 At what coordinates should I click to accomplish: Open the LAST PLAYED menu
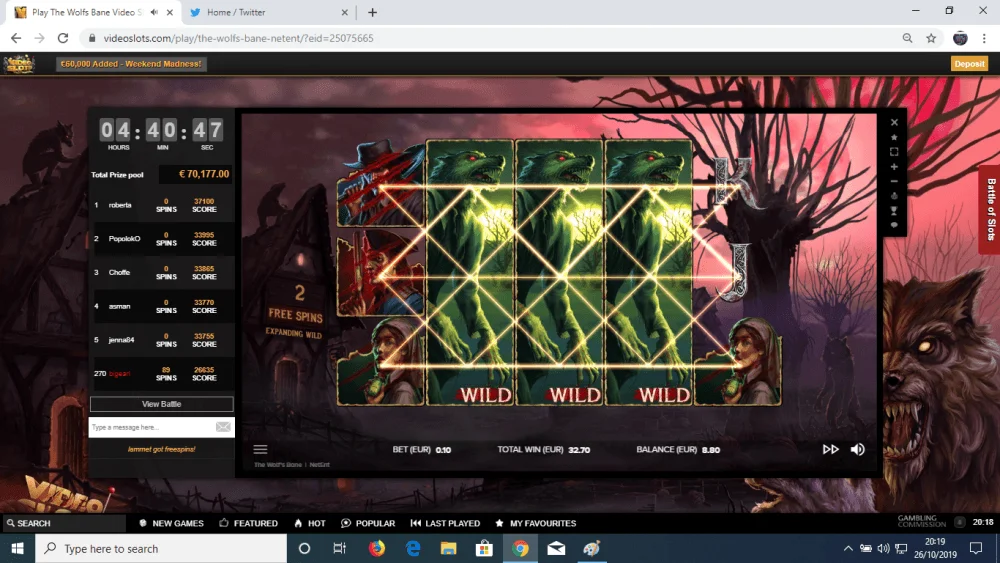pos(445,523)
